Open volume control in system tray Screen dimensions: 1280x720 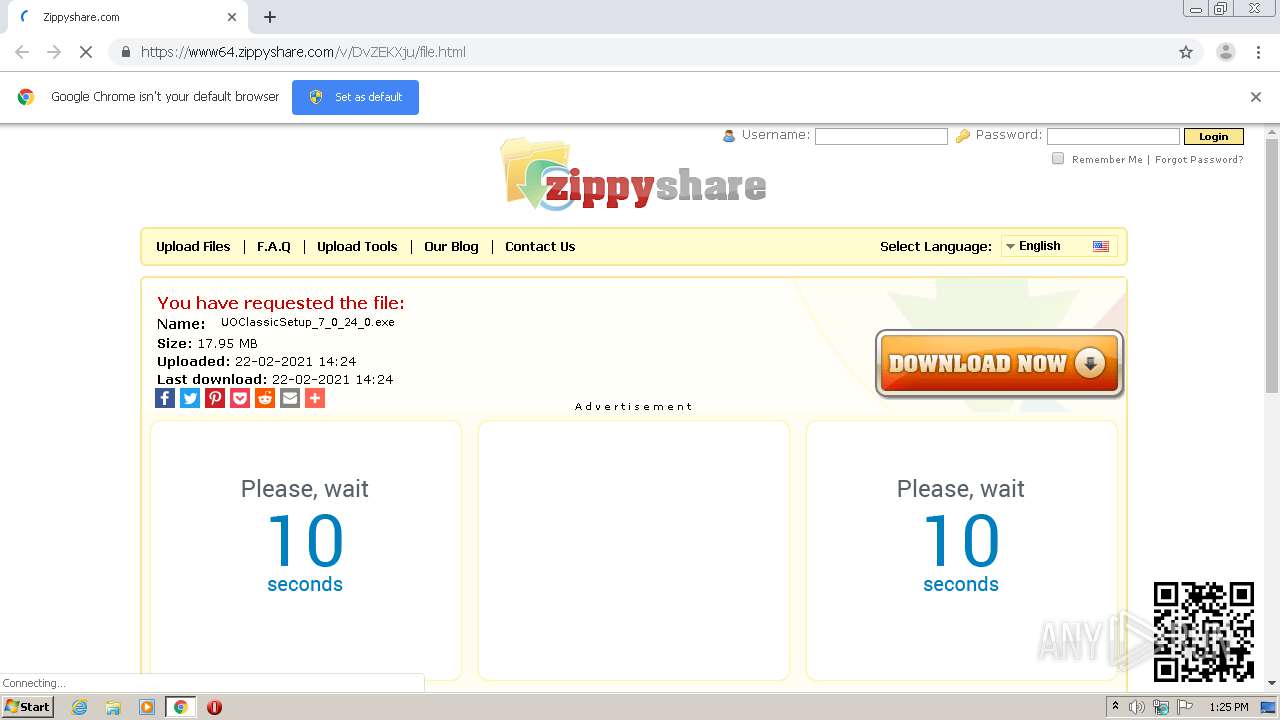(x=1137, y=707)
